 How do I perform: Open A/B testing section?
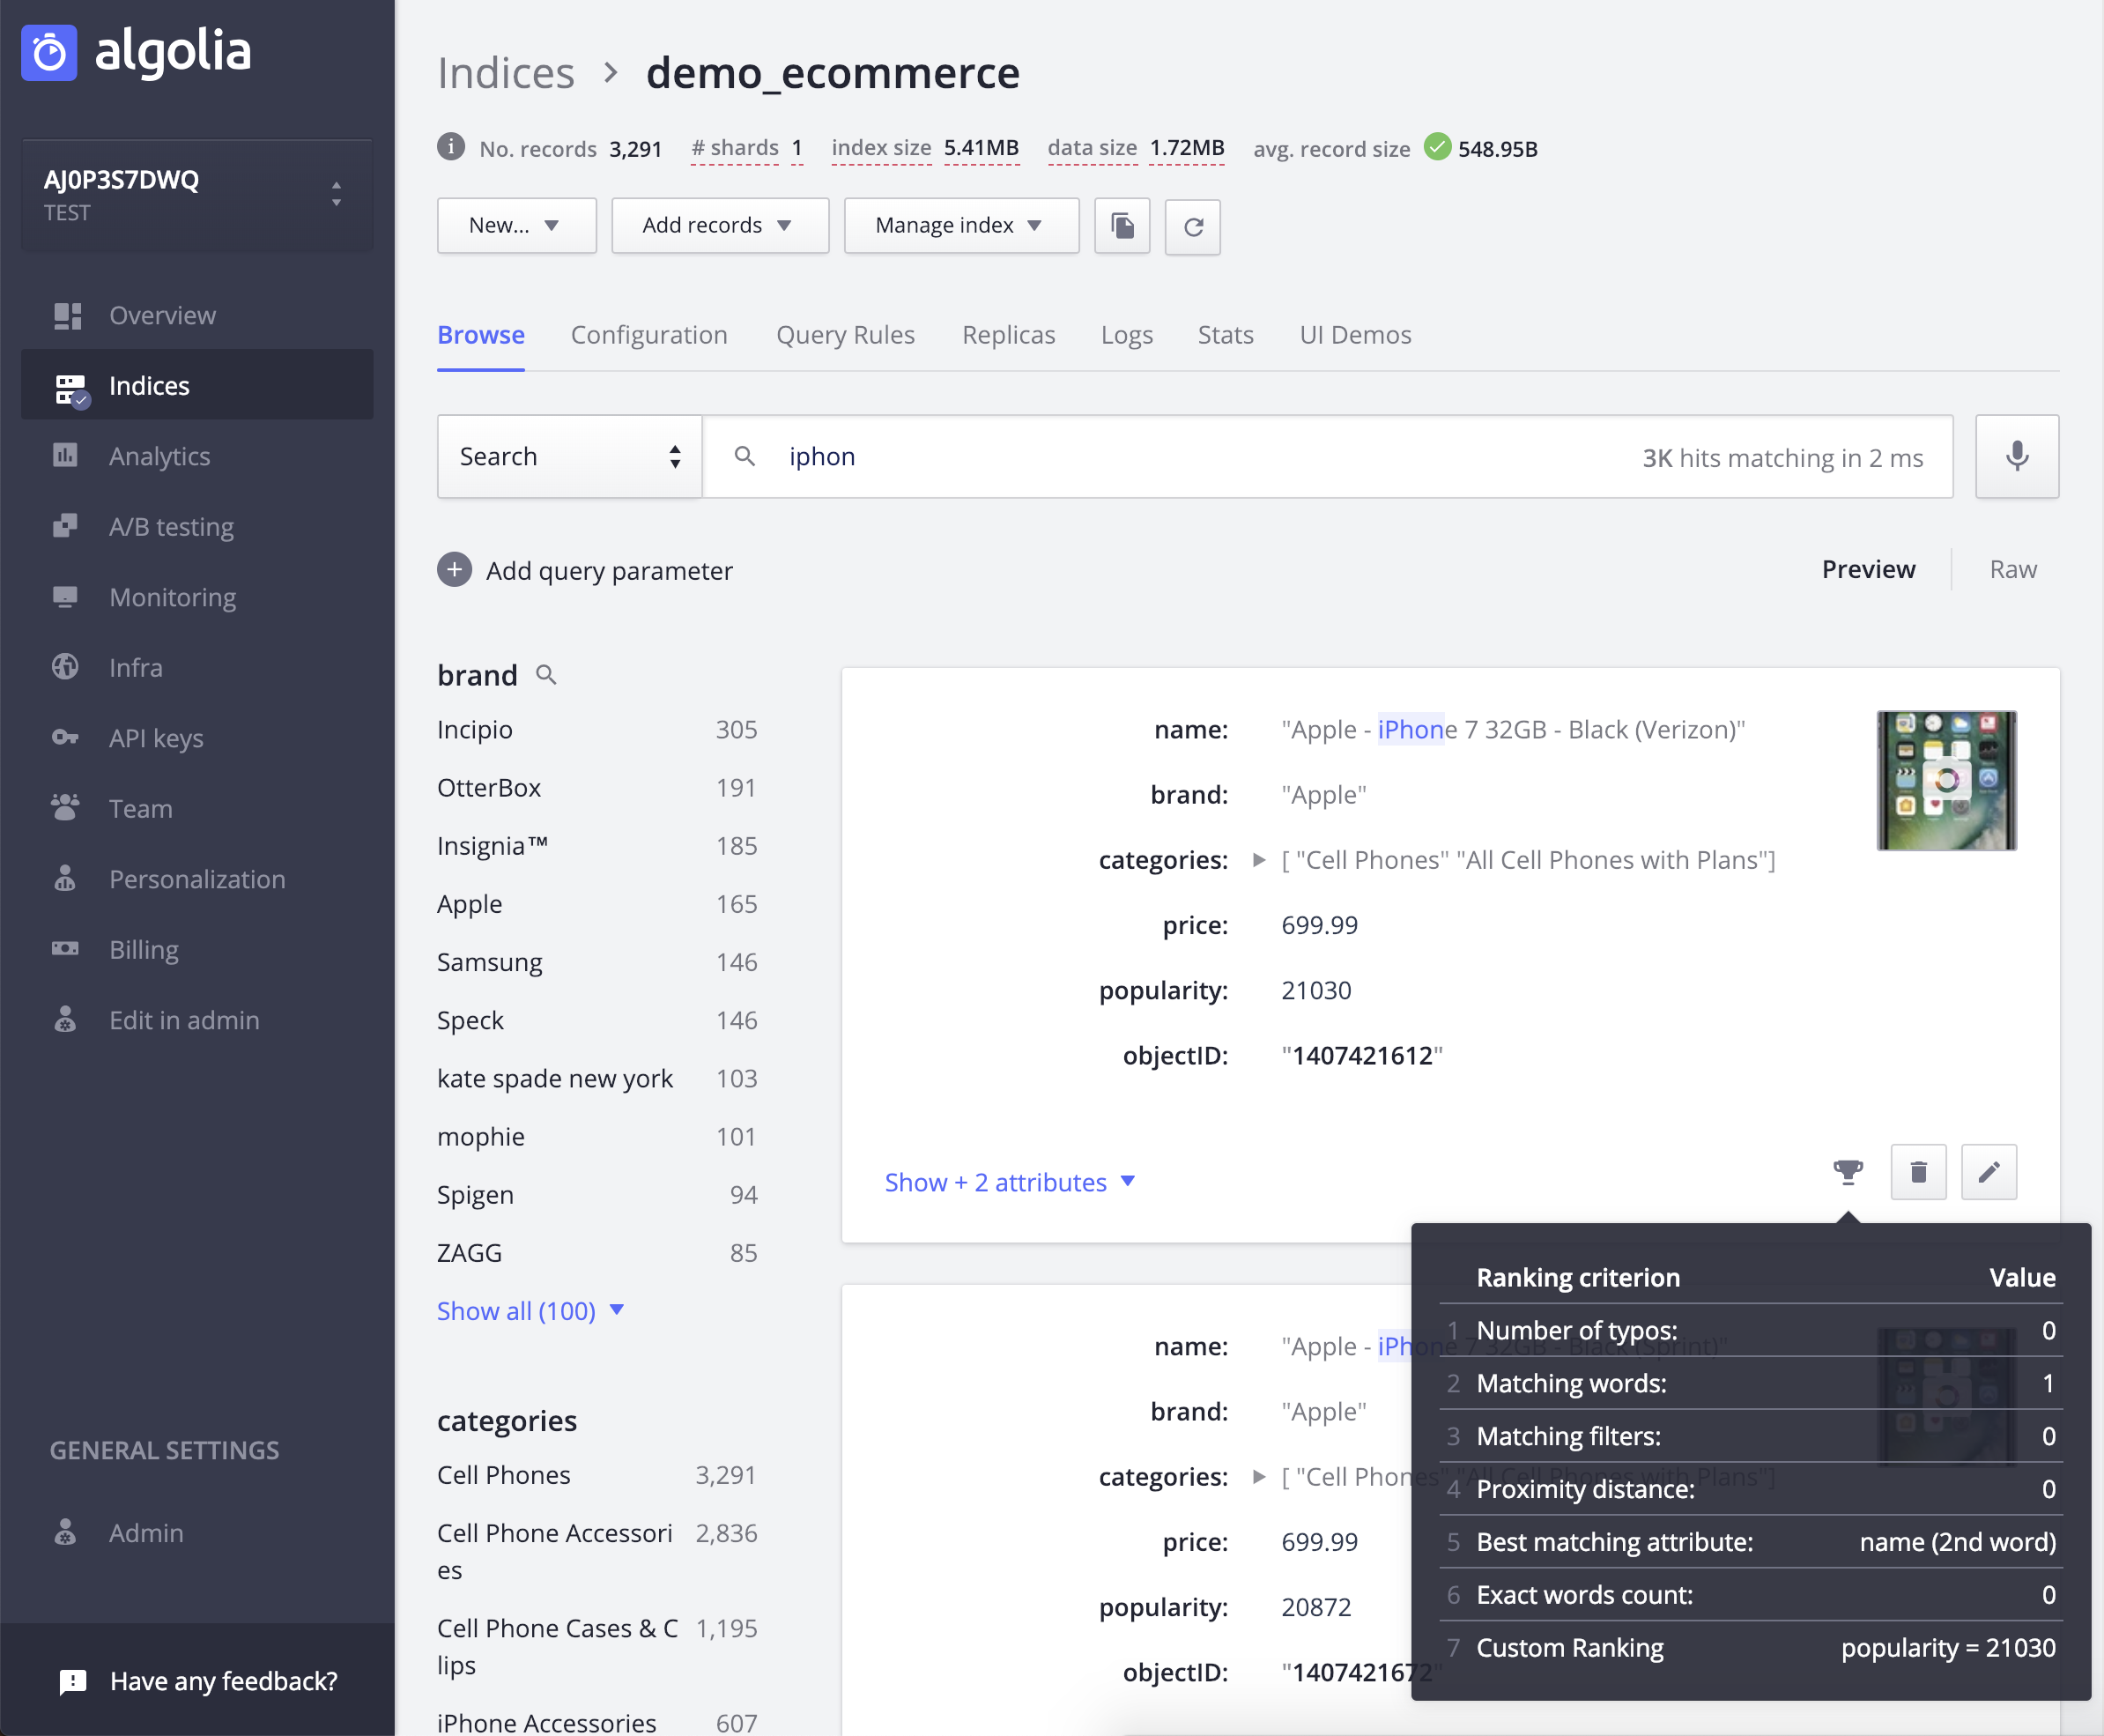coord(171,526)
